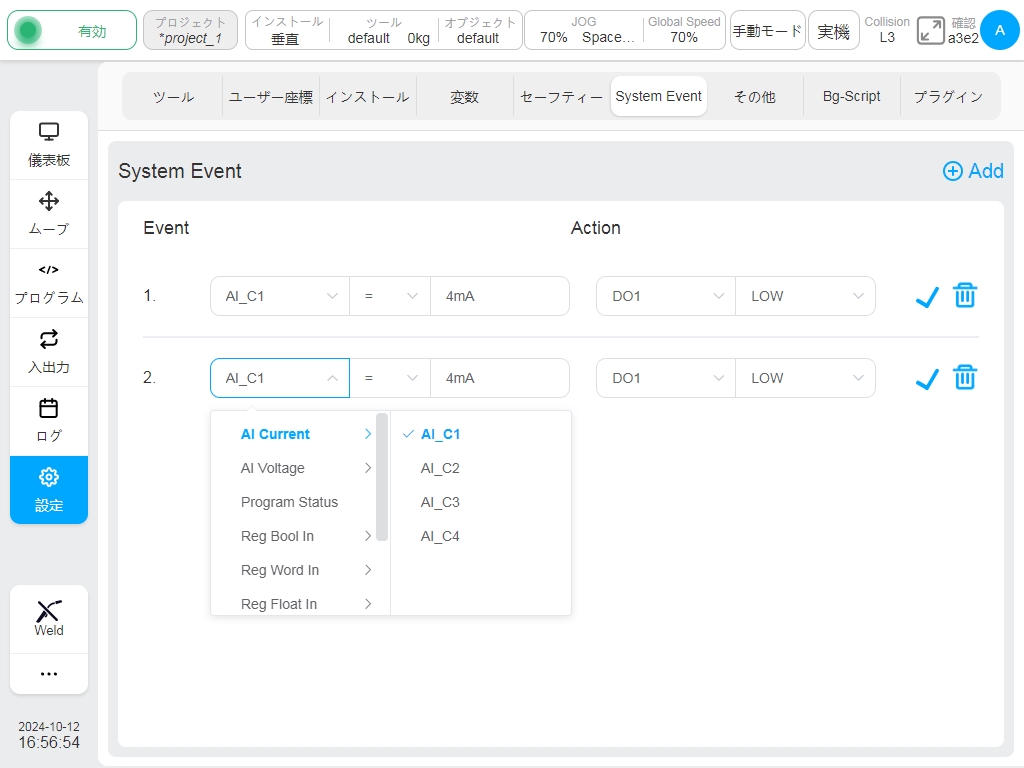Screen dimensions: 1024x768
Task: Open the user avatar A menu
Action: [x=999, y=30]
